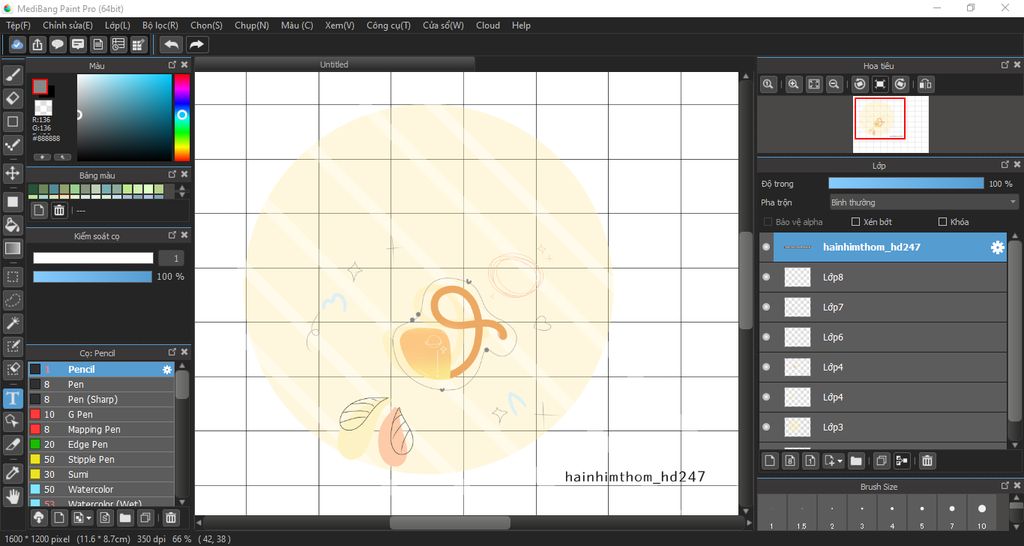Select the Eyedropper tool
Viewport: 1024px width, 546px height.
(12, 473)
